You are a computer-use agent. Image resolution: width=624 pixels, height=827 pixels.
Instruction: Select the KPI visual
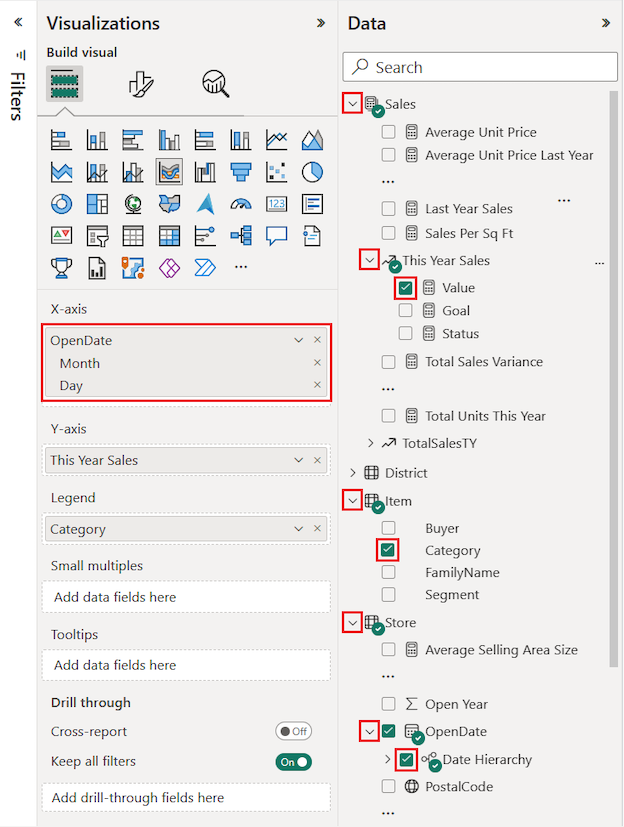tap(61, 235)
